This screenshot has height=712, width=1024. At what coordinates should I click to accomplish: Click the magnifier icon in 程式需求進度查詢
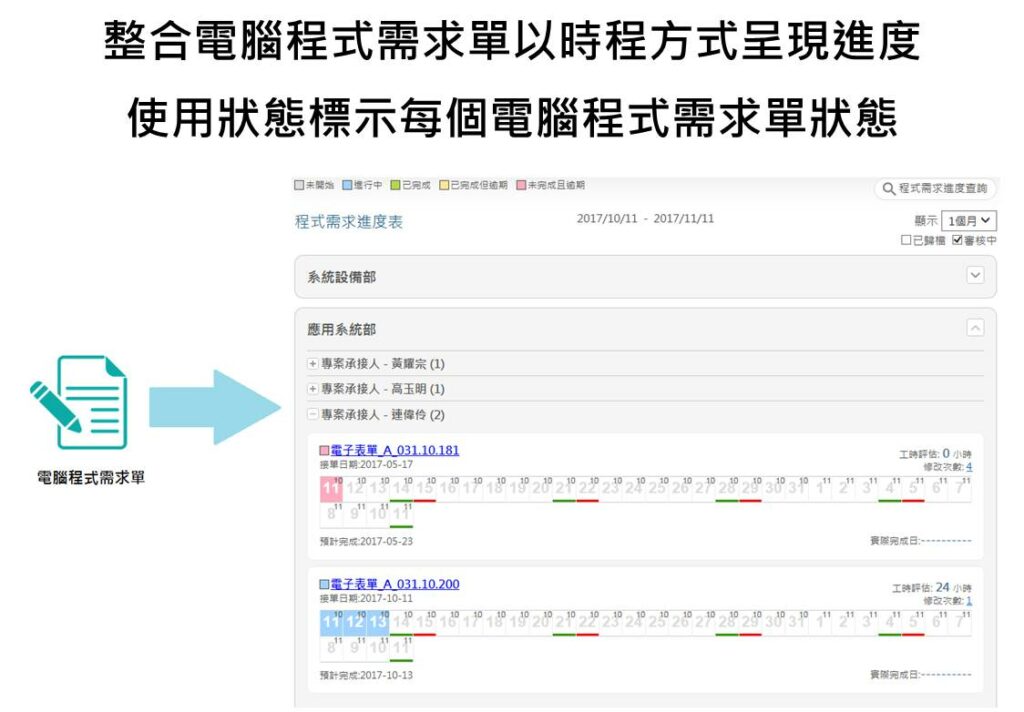pos(888,188)
